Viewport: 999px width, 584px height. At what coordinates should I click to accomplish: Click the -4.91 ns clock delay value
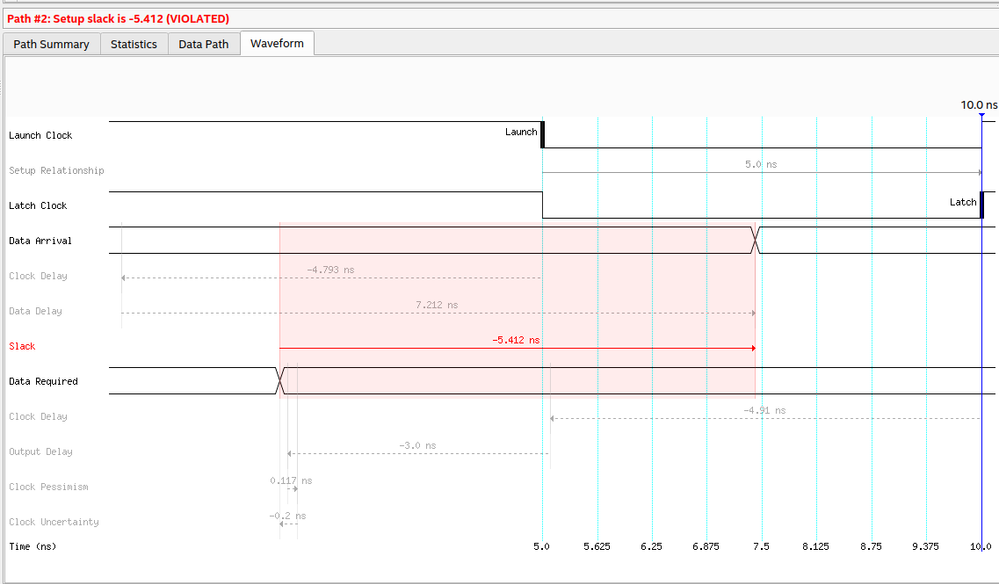coord(765,410)
